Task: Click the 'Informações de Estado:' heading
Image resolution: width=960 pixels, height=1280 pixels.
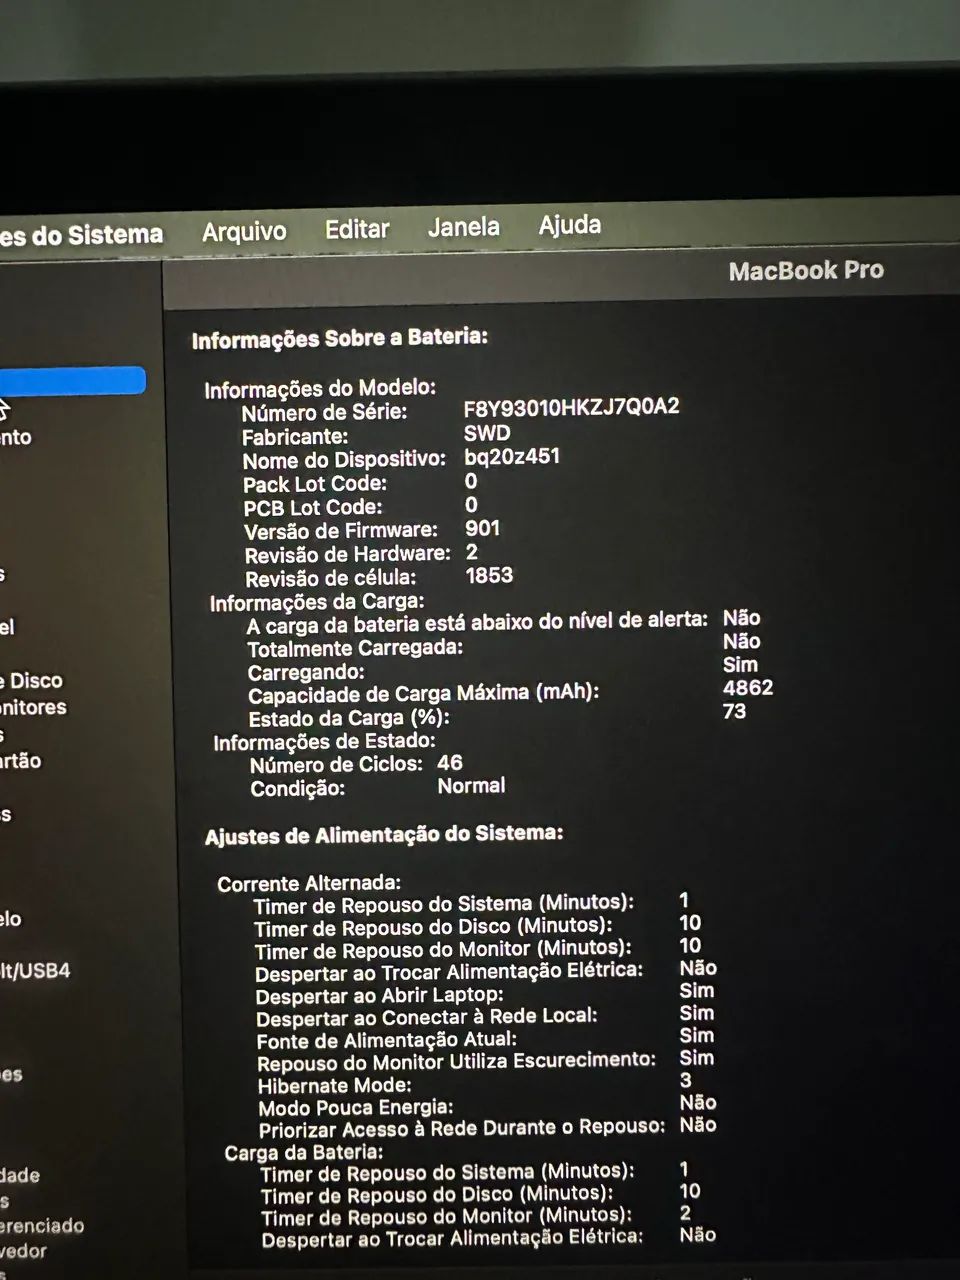Action: (x=325, y=742)
